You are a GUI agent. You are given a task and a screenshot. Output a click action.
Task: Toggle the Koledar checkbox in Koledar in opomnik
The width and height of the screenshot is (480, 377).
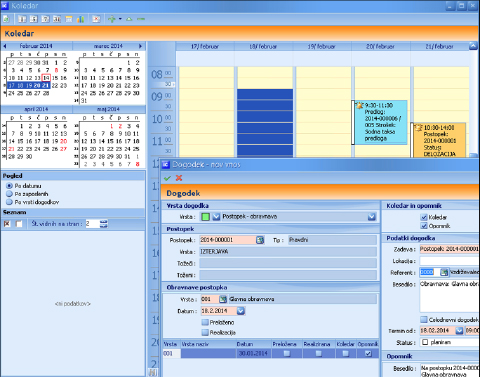tap(424, 217)
